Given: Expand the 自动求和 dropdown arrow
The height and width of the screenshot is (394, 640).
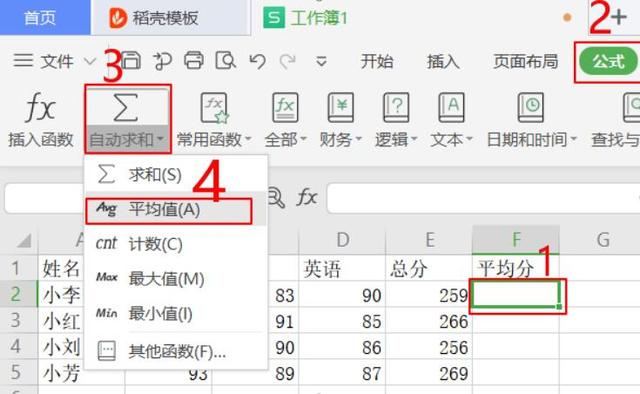Looking at the screenshot, I should pyautogui.click(x=160, y=140).
